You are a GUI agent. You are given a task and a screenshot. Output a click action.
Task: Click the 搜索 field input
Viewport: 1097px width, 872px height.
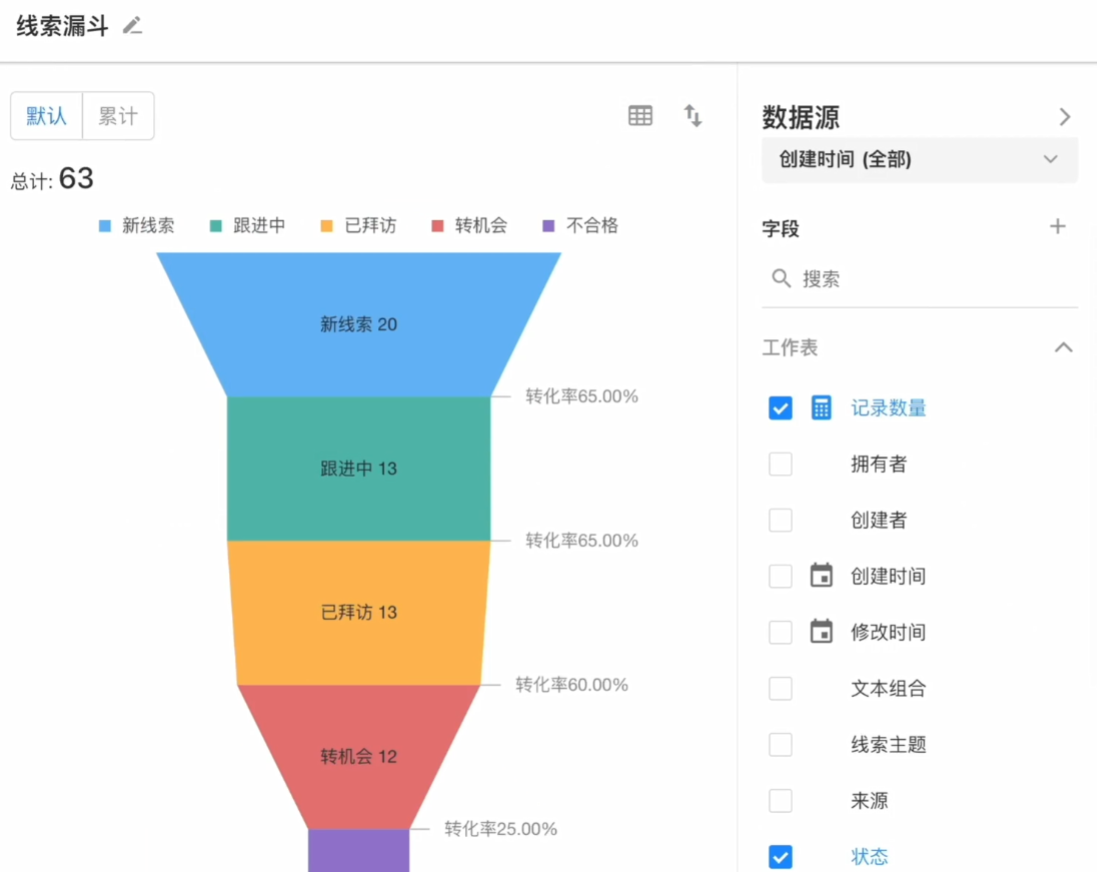tap(930, 279)
